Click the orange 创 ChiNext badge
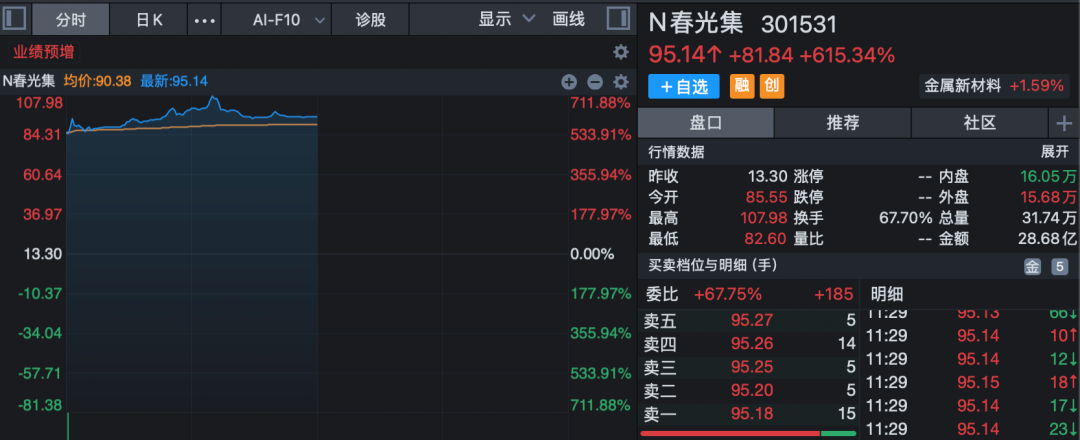 click(x=772, y=86)
